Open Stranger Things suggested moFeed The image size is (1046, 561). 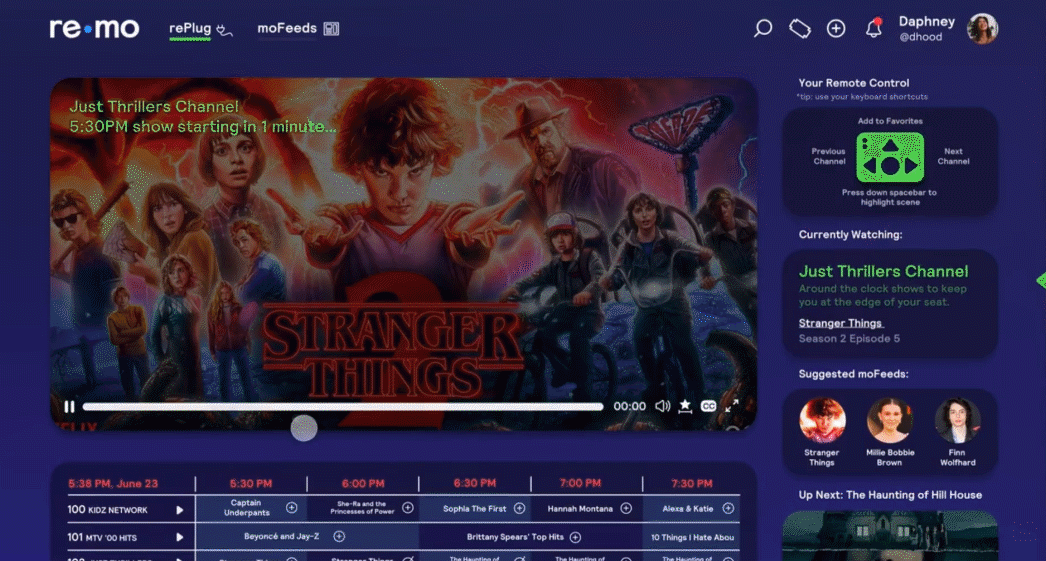coord(822,432)
